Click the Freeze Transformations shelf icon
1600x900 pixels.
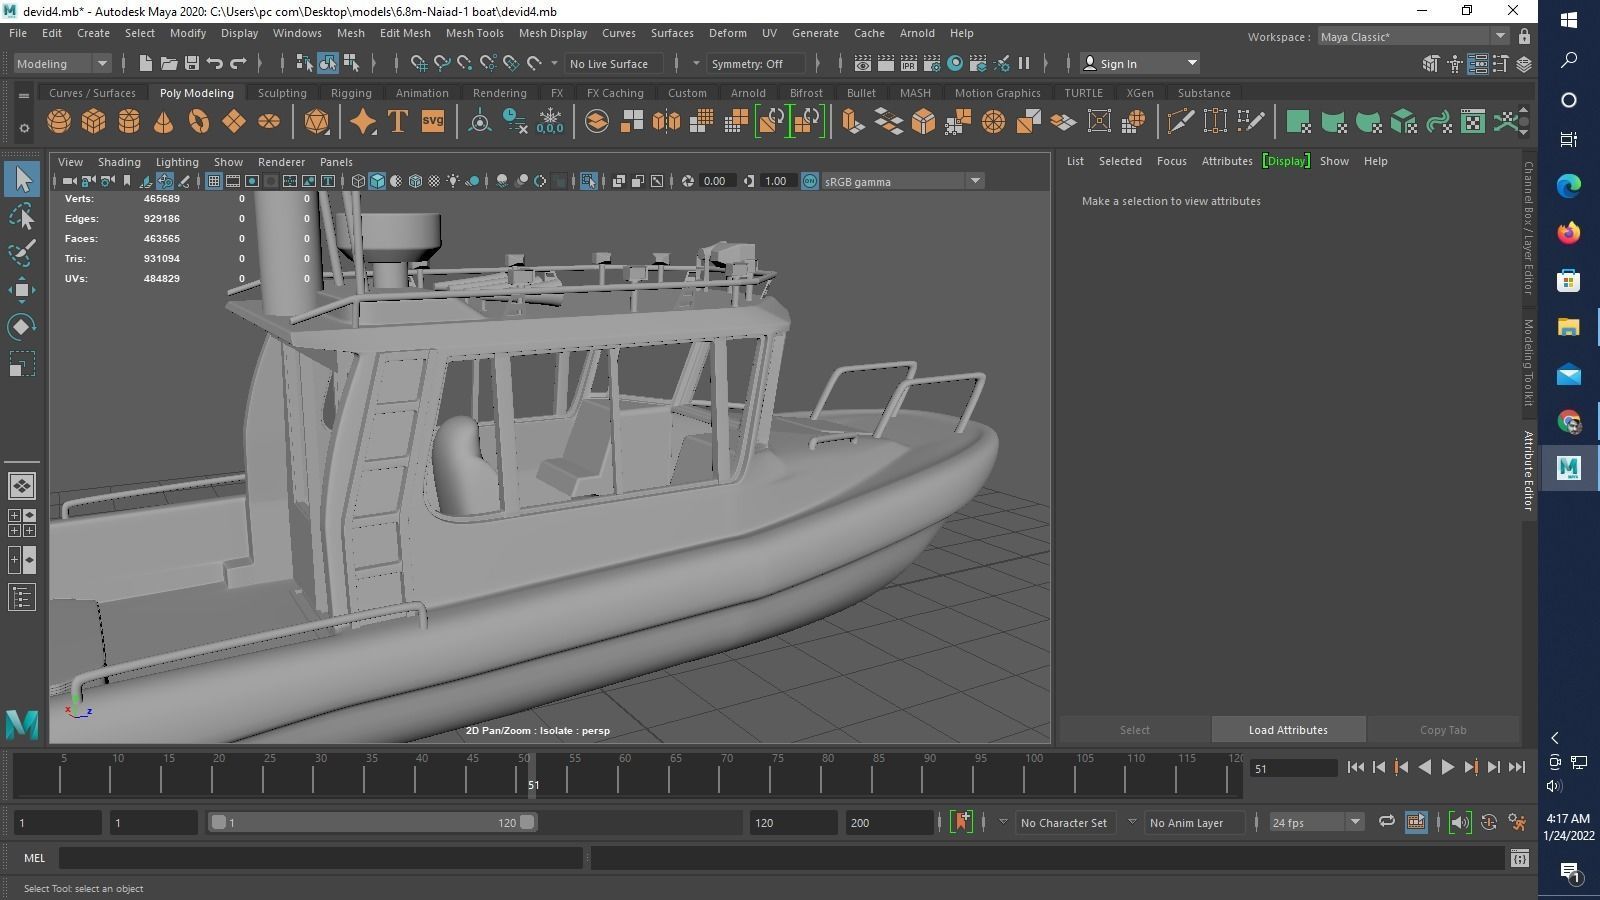pyautogui.click(x=550, y=122)
